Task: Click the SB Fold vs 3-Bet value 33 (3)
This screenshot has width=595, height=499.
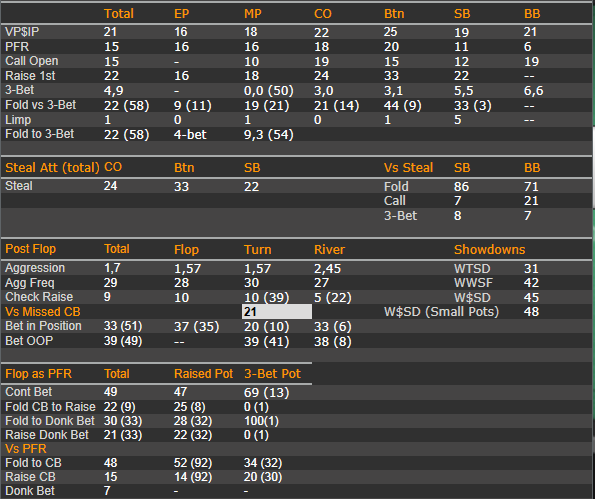Action: point(473,105)
